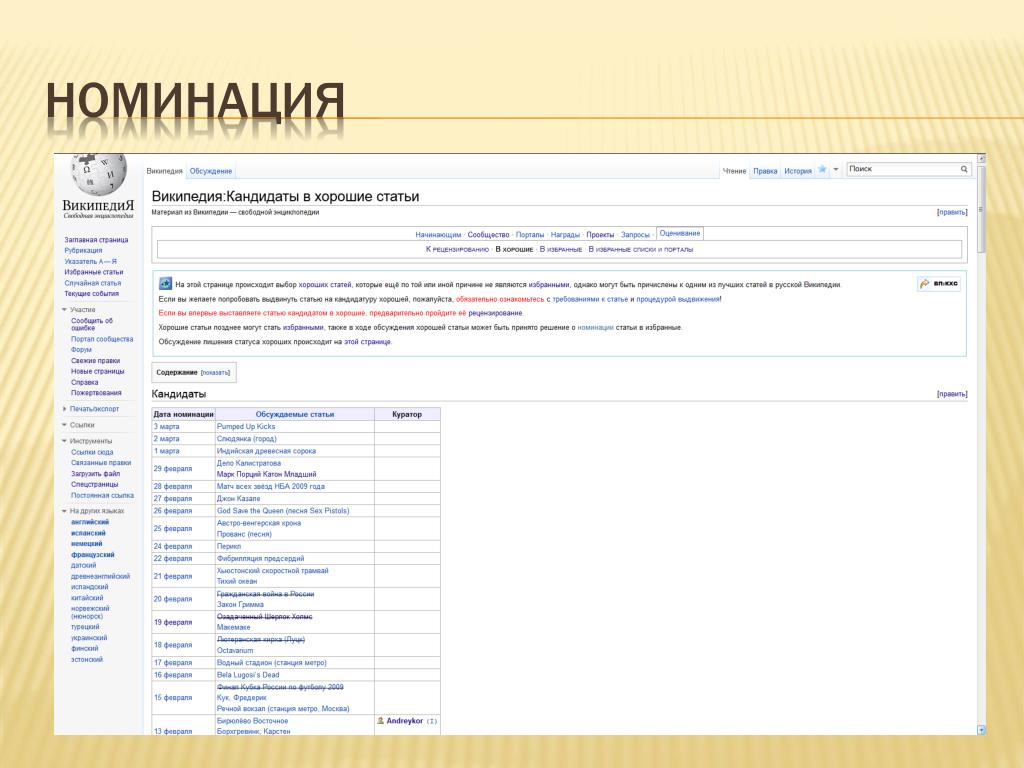Image resolution: width=1024 pixels, height=768 pixels.
Task: Switch to французский language version
Action: coord(92,554)
